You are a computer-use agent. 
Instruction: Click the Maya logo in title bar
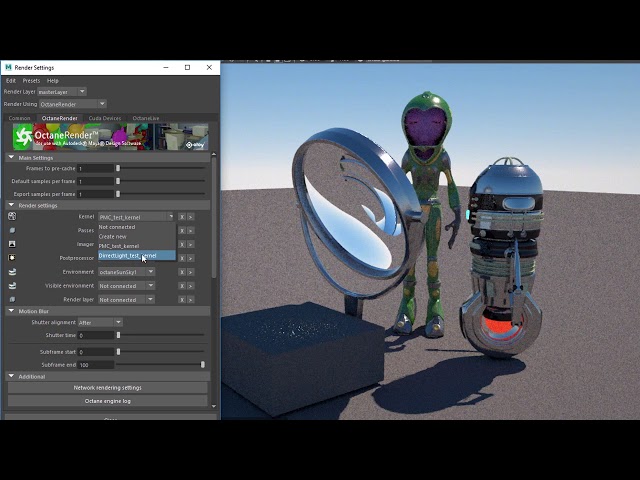[x=8, y=67]
